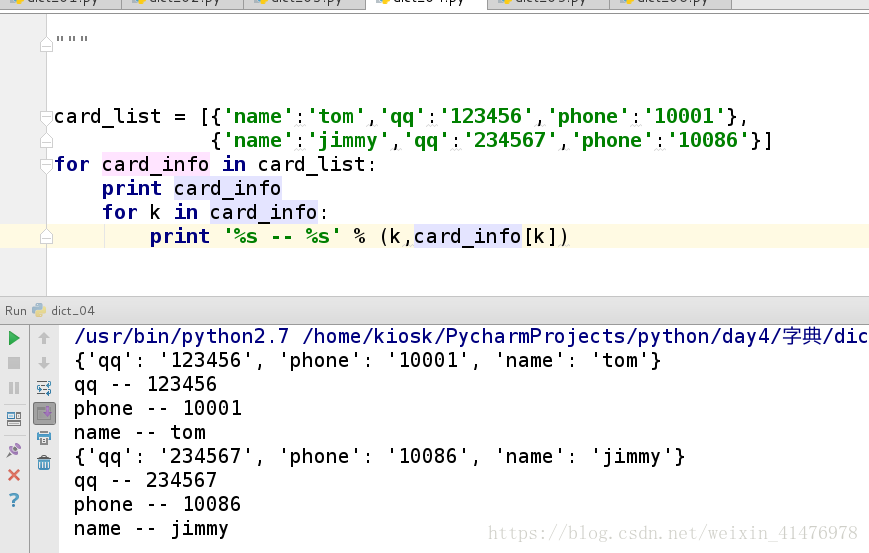Click the grey Stop process square
This screenshot has width=869, height=553.
tap(14, 363)
